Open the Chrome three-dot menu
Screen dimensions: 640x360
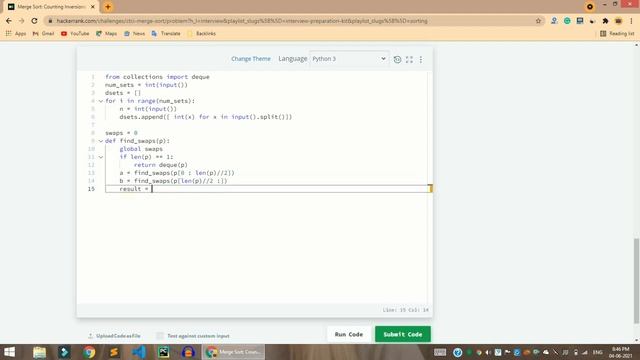[631, 21]
